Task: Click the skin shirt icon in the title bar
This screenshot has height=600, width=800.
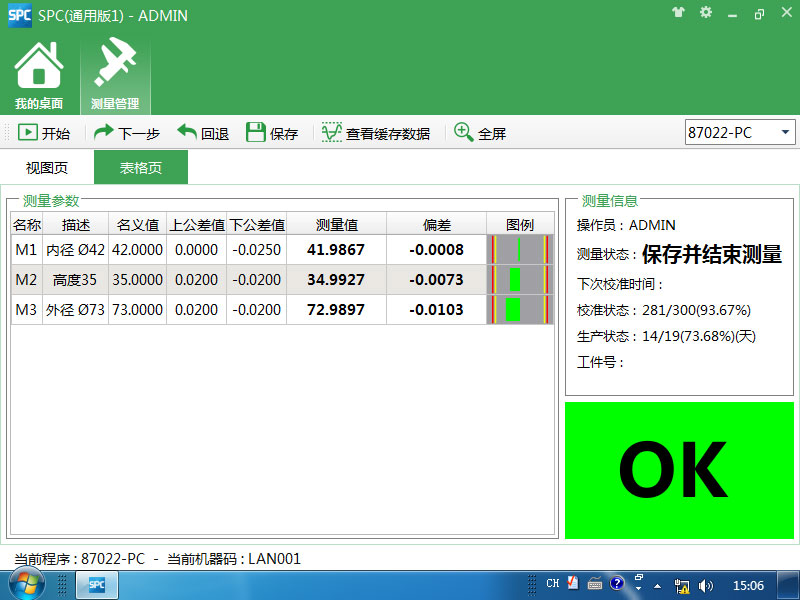Action: coord(678,12)
